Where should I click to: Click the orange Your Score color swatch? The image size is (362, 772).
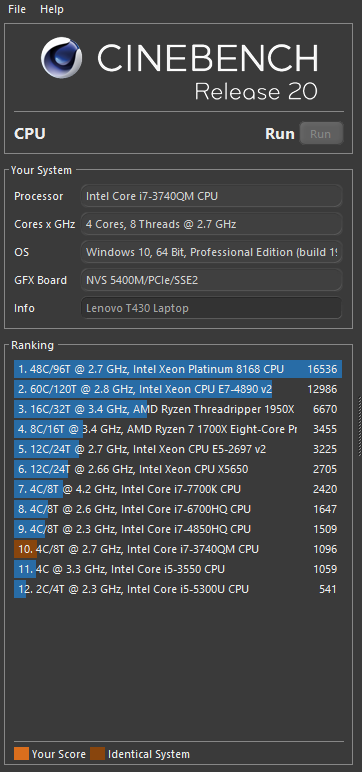21,754
